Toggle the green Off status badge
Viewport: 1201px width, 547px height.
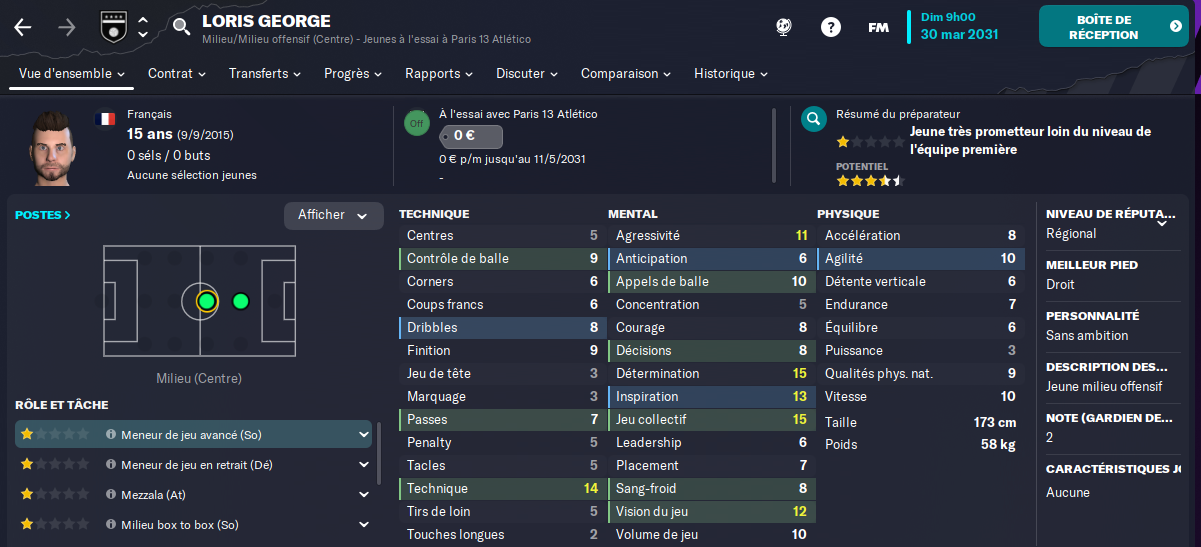416,124
